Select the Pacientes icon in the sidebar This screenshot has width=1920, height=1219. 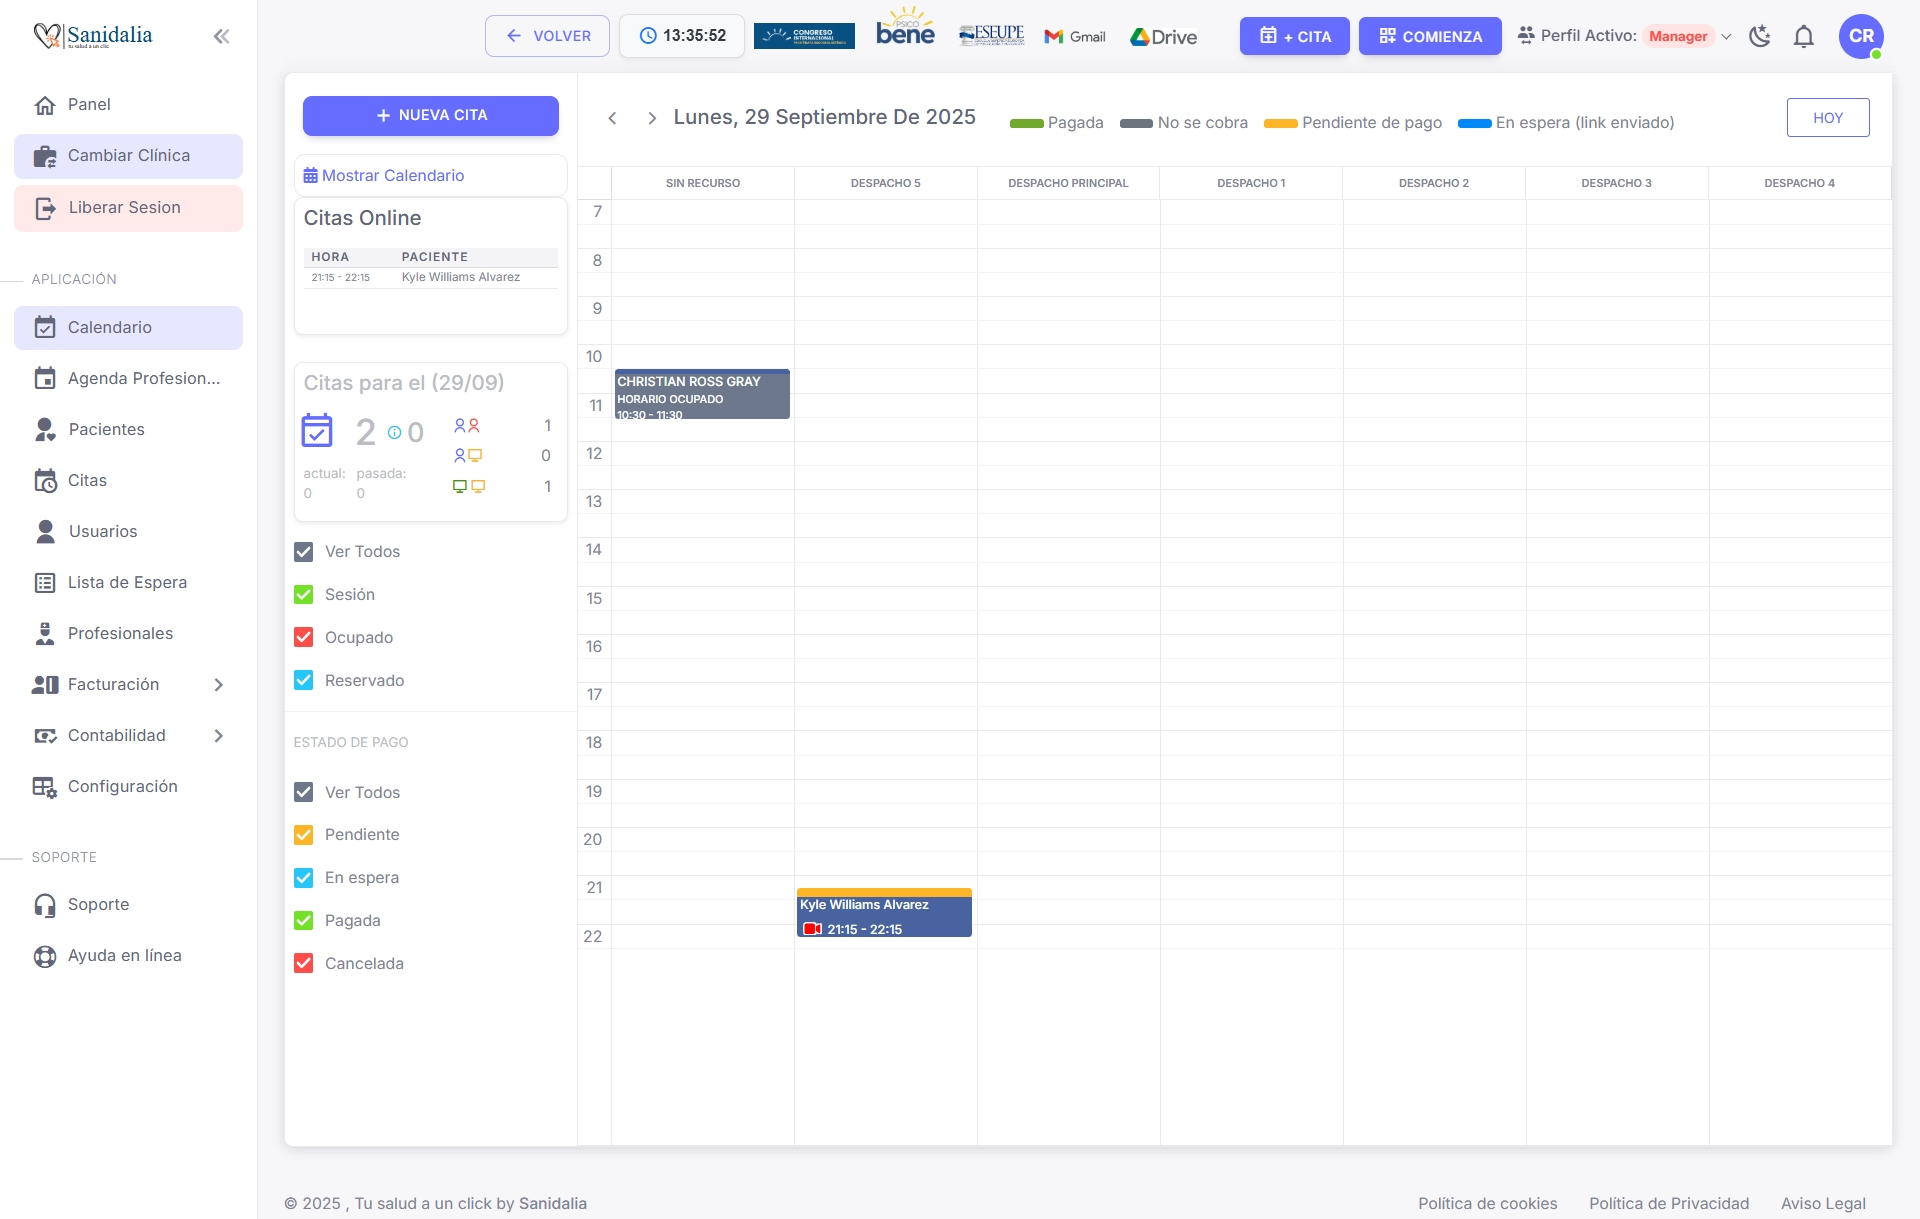pyautogui.click(x=46, y=429)
